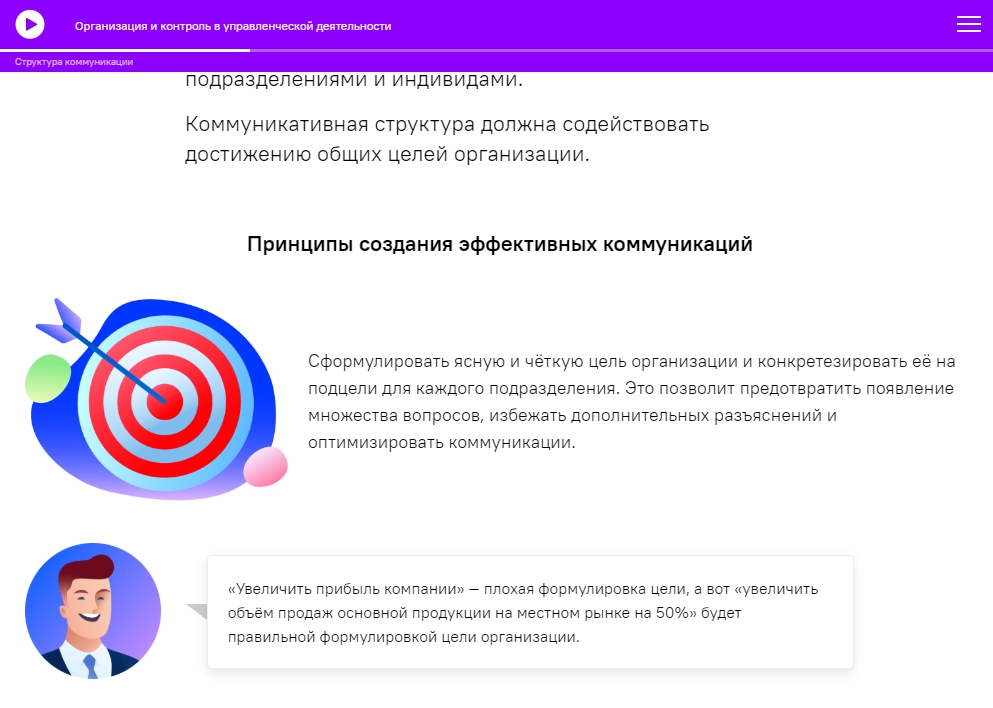Screen dimensions: 993x708
Task: Click the white play logo icon
Action: (30, 24)
